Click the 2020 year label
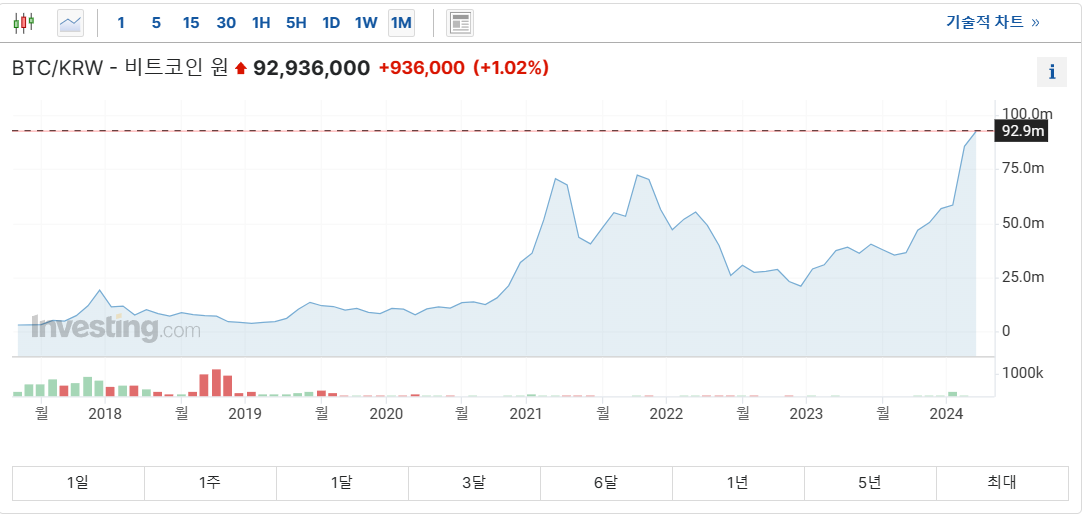 coord(385,414)
